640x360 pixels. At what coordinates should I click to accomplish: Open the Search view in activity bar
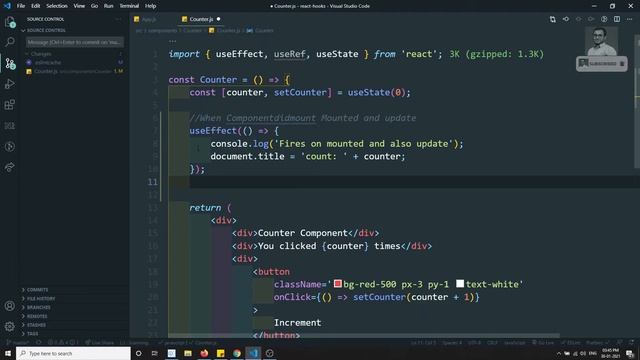(10, 42)
